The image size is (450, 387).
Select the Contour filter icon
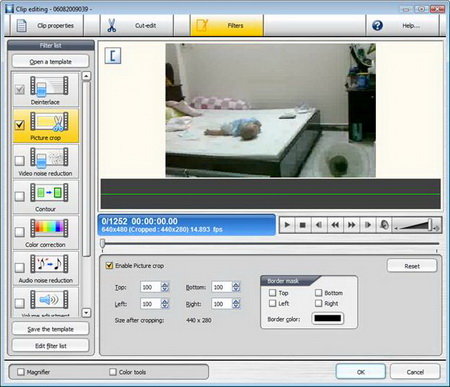point(49,193)
